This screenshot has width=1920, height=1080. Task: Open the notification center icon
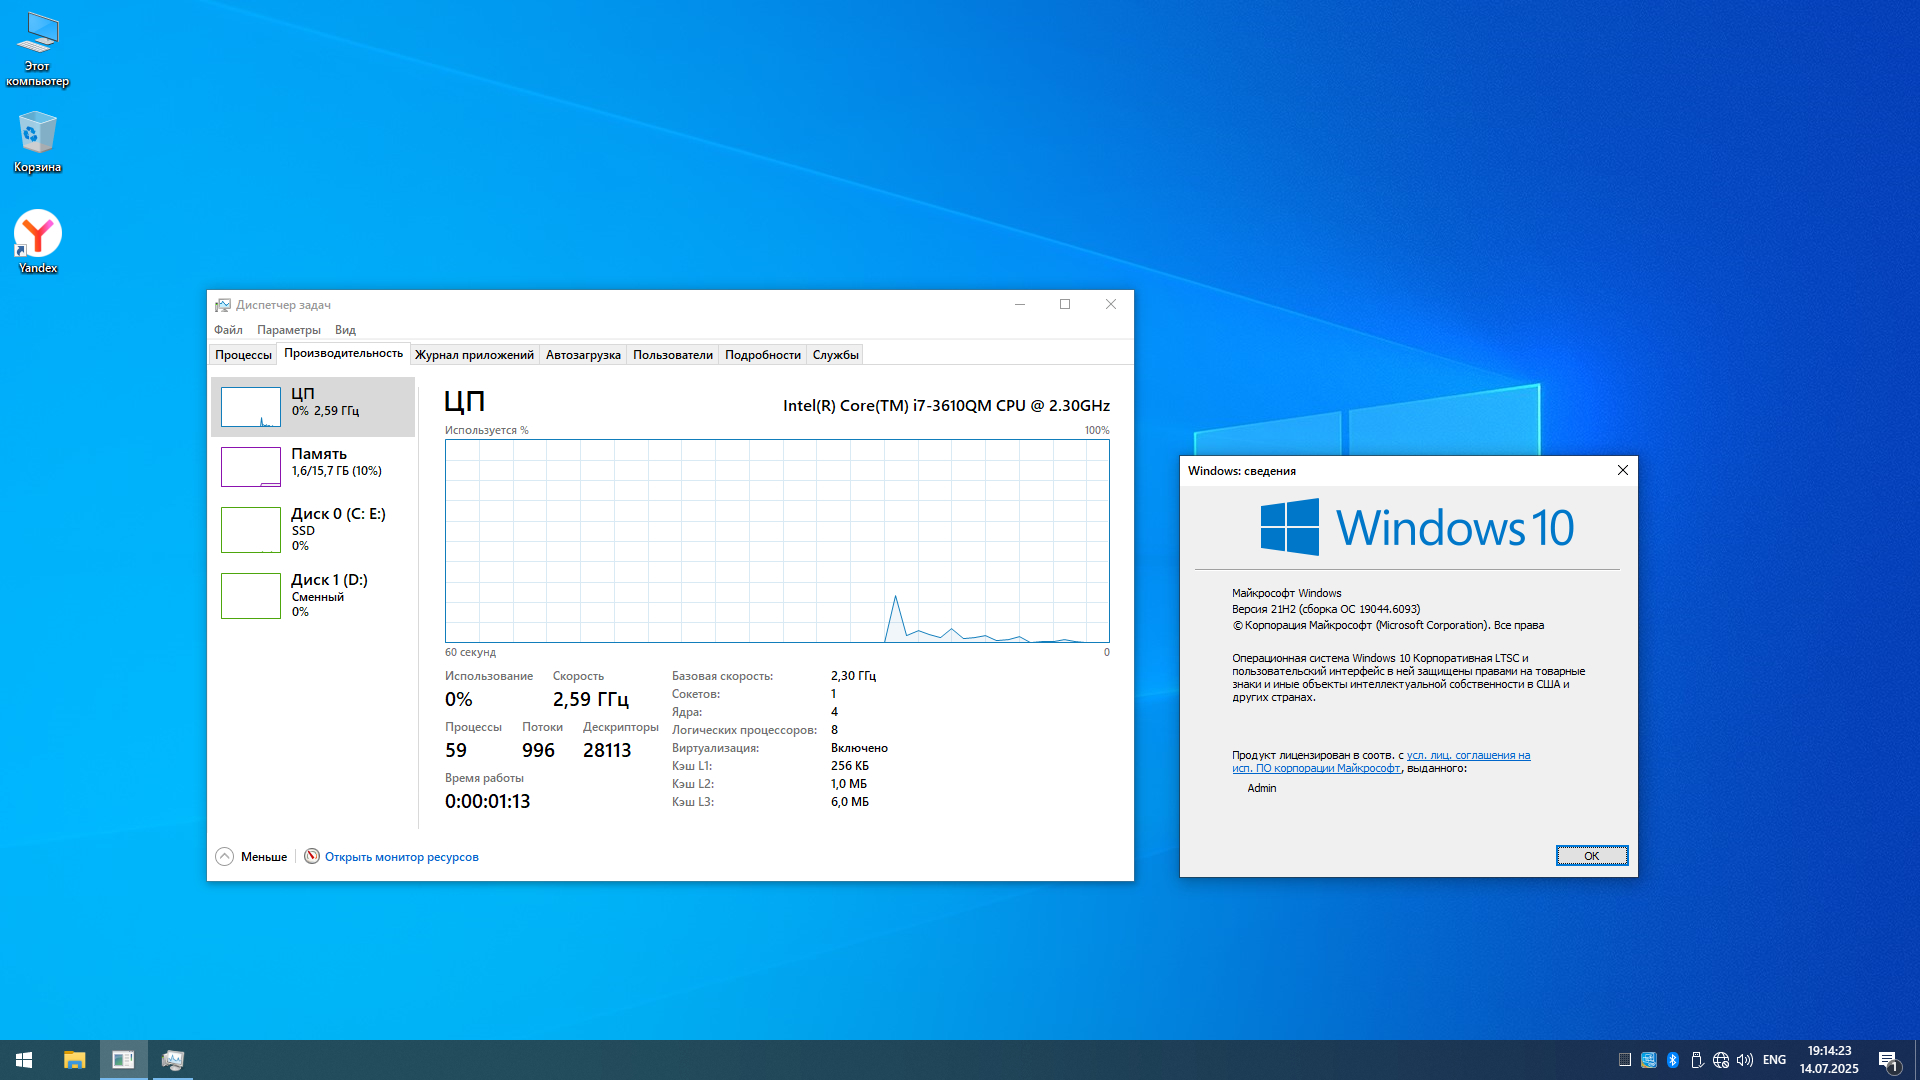click(x=1887, y=1060)
